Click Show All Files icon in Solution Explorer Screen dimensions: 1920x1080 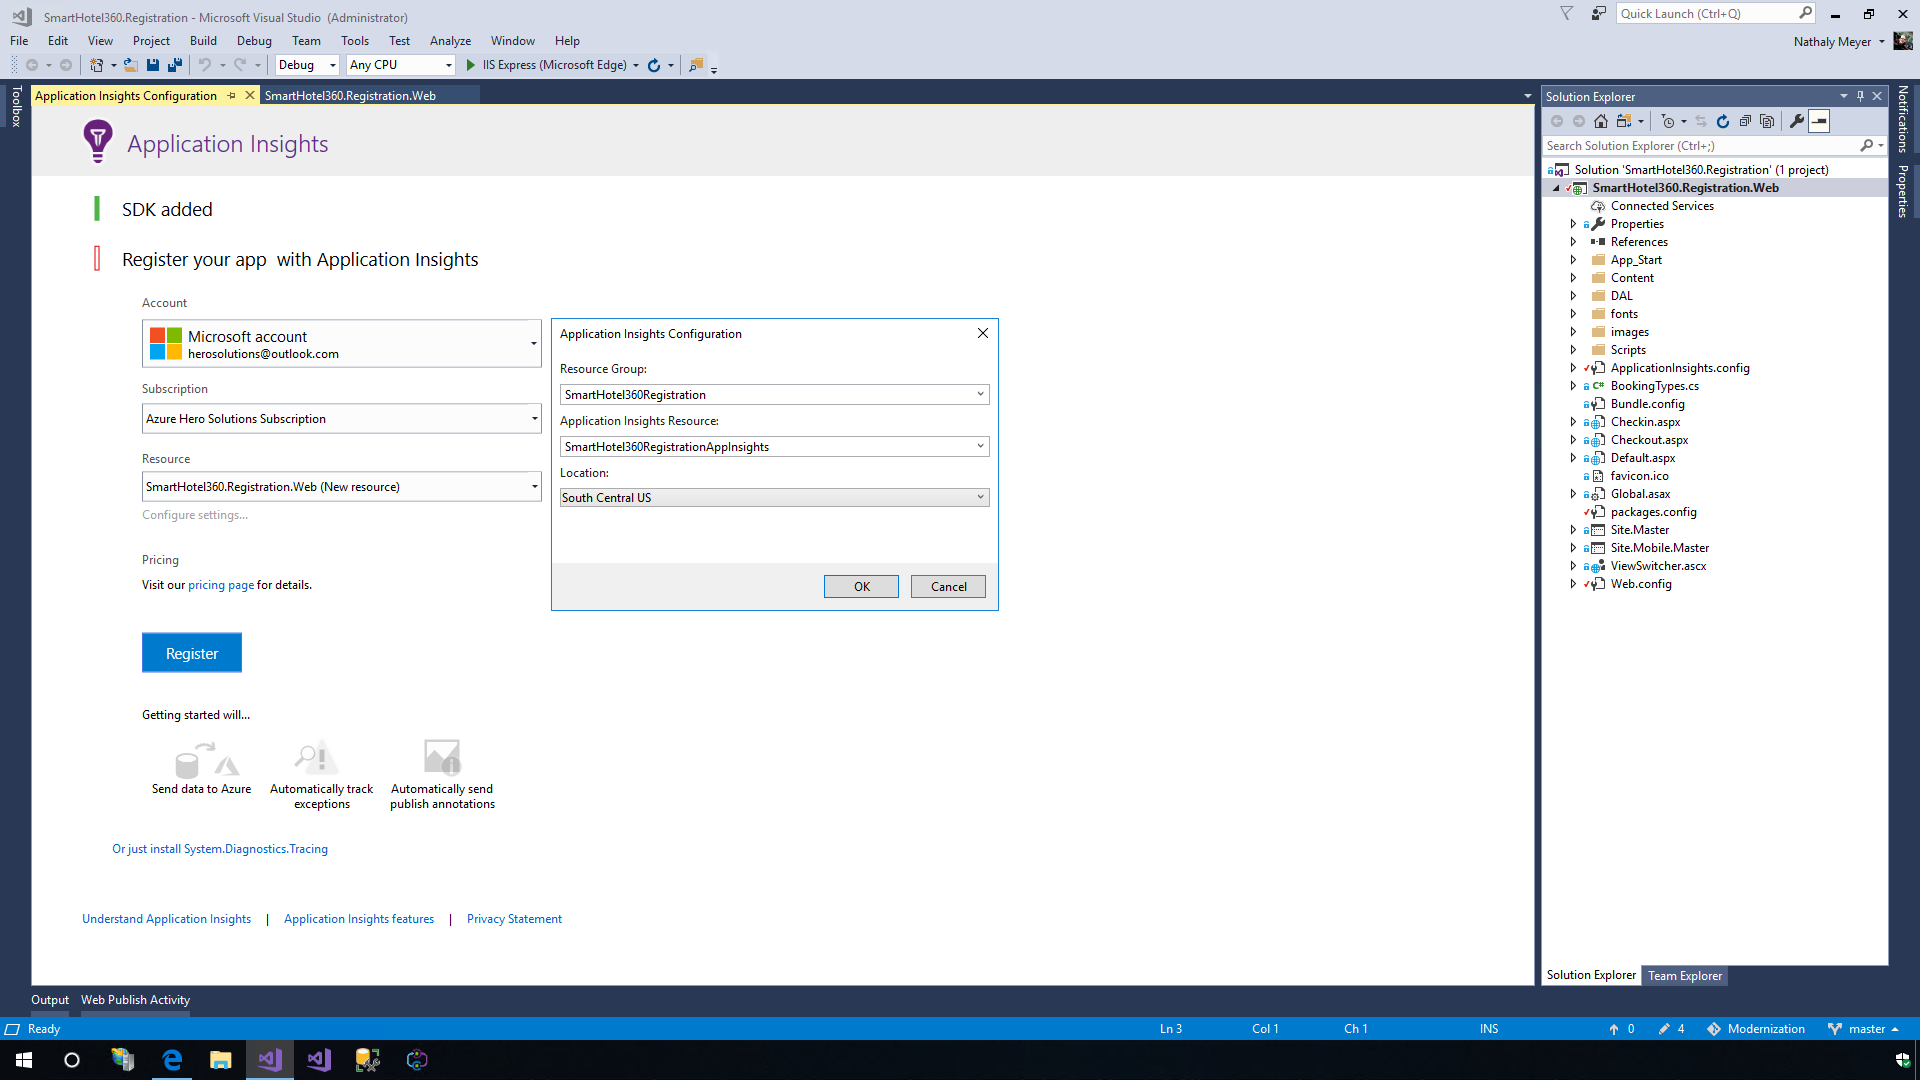pyautogui.click(x=1767, y=121)
